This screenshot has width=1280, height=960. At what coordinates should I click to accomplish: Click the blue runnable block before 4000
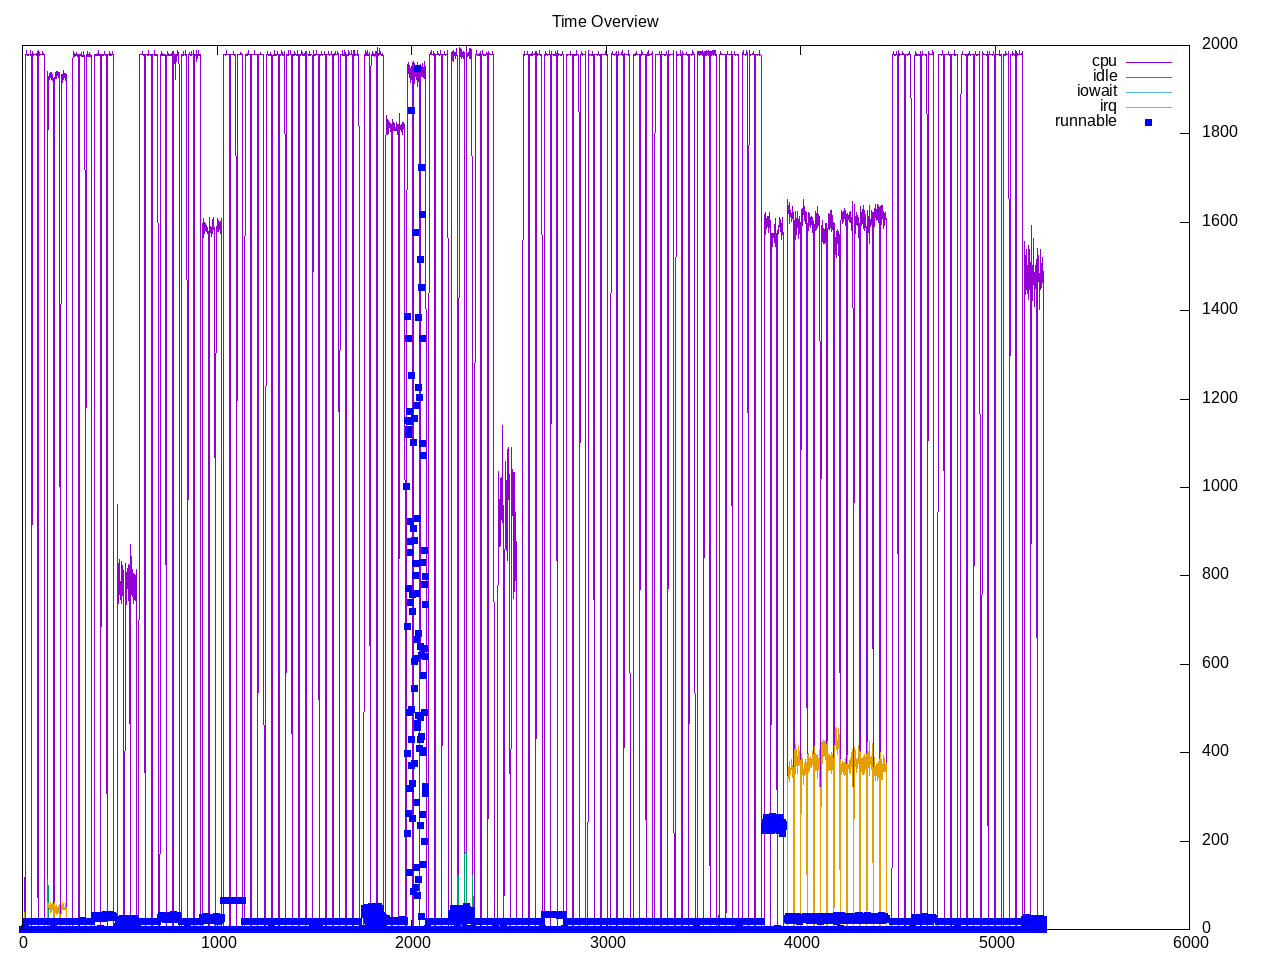pyautogui.click(x=773, y=824)
